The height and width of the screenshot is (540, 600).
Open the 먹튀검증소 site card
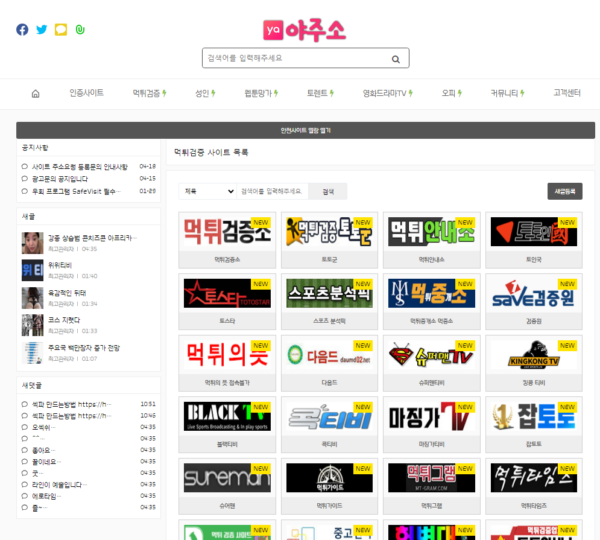point(227,240)
